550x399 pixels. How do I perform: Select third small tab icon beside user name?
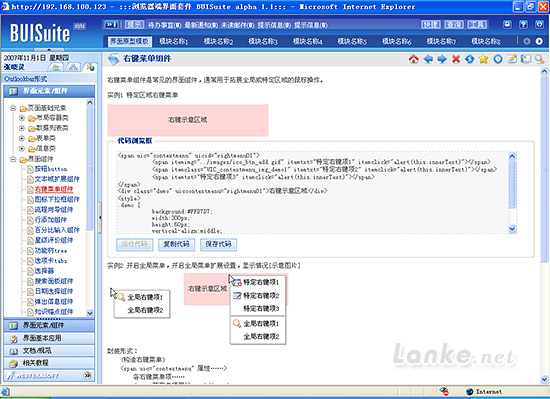pyautogui.click(x=90, y=67)
